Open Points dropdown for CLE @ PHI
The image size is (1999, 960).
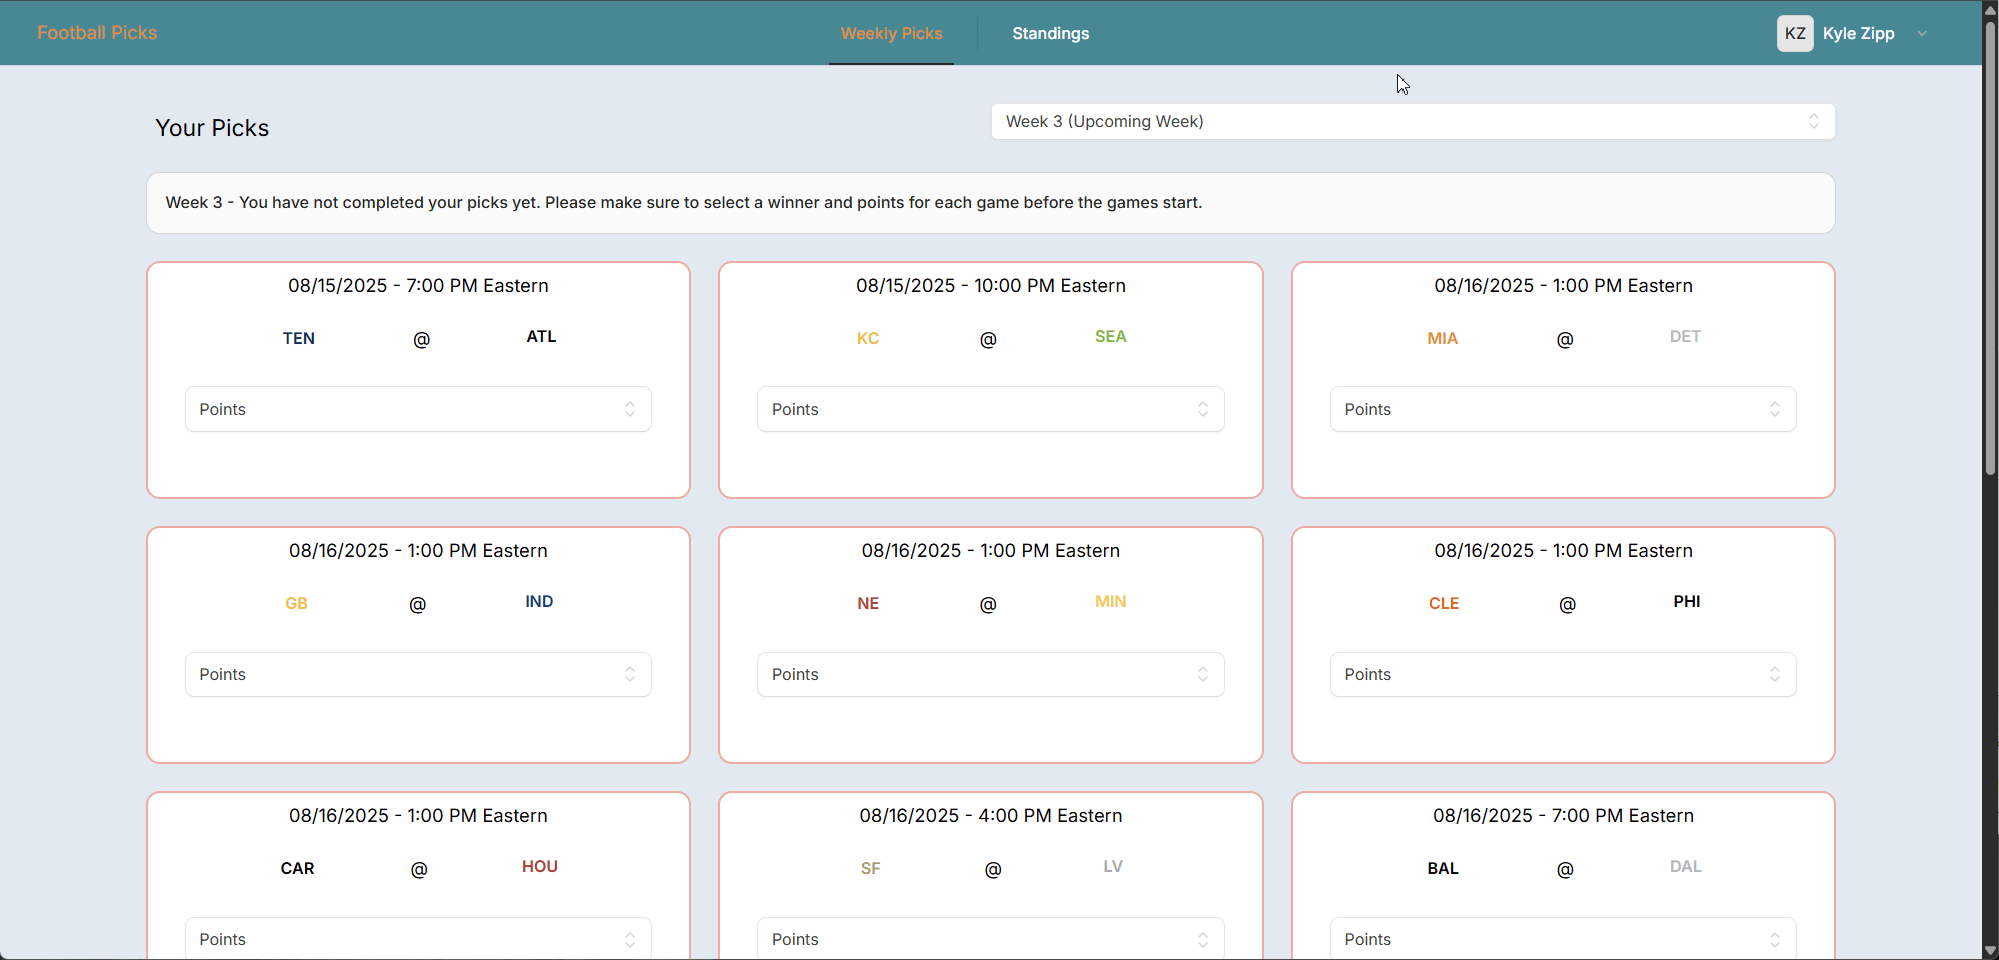[x=1563, y=674]
